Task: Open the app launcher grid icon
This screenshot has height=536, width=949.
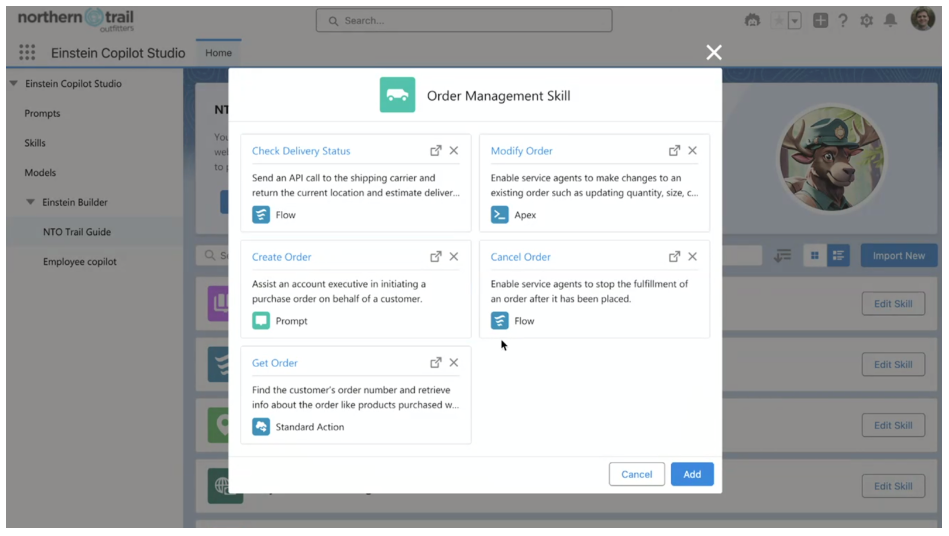Action: click(27, 53)
